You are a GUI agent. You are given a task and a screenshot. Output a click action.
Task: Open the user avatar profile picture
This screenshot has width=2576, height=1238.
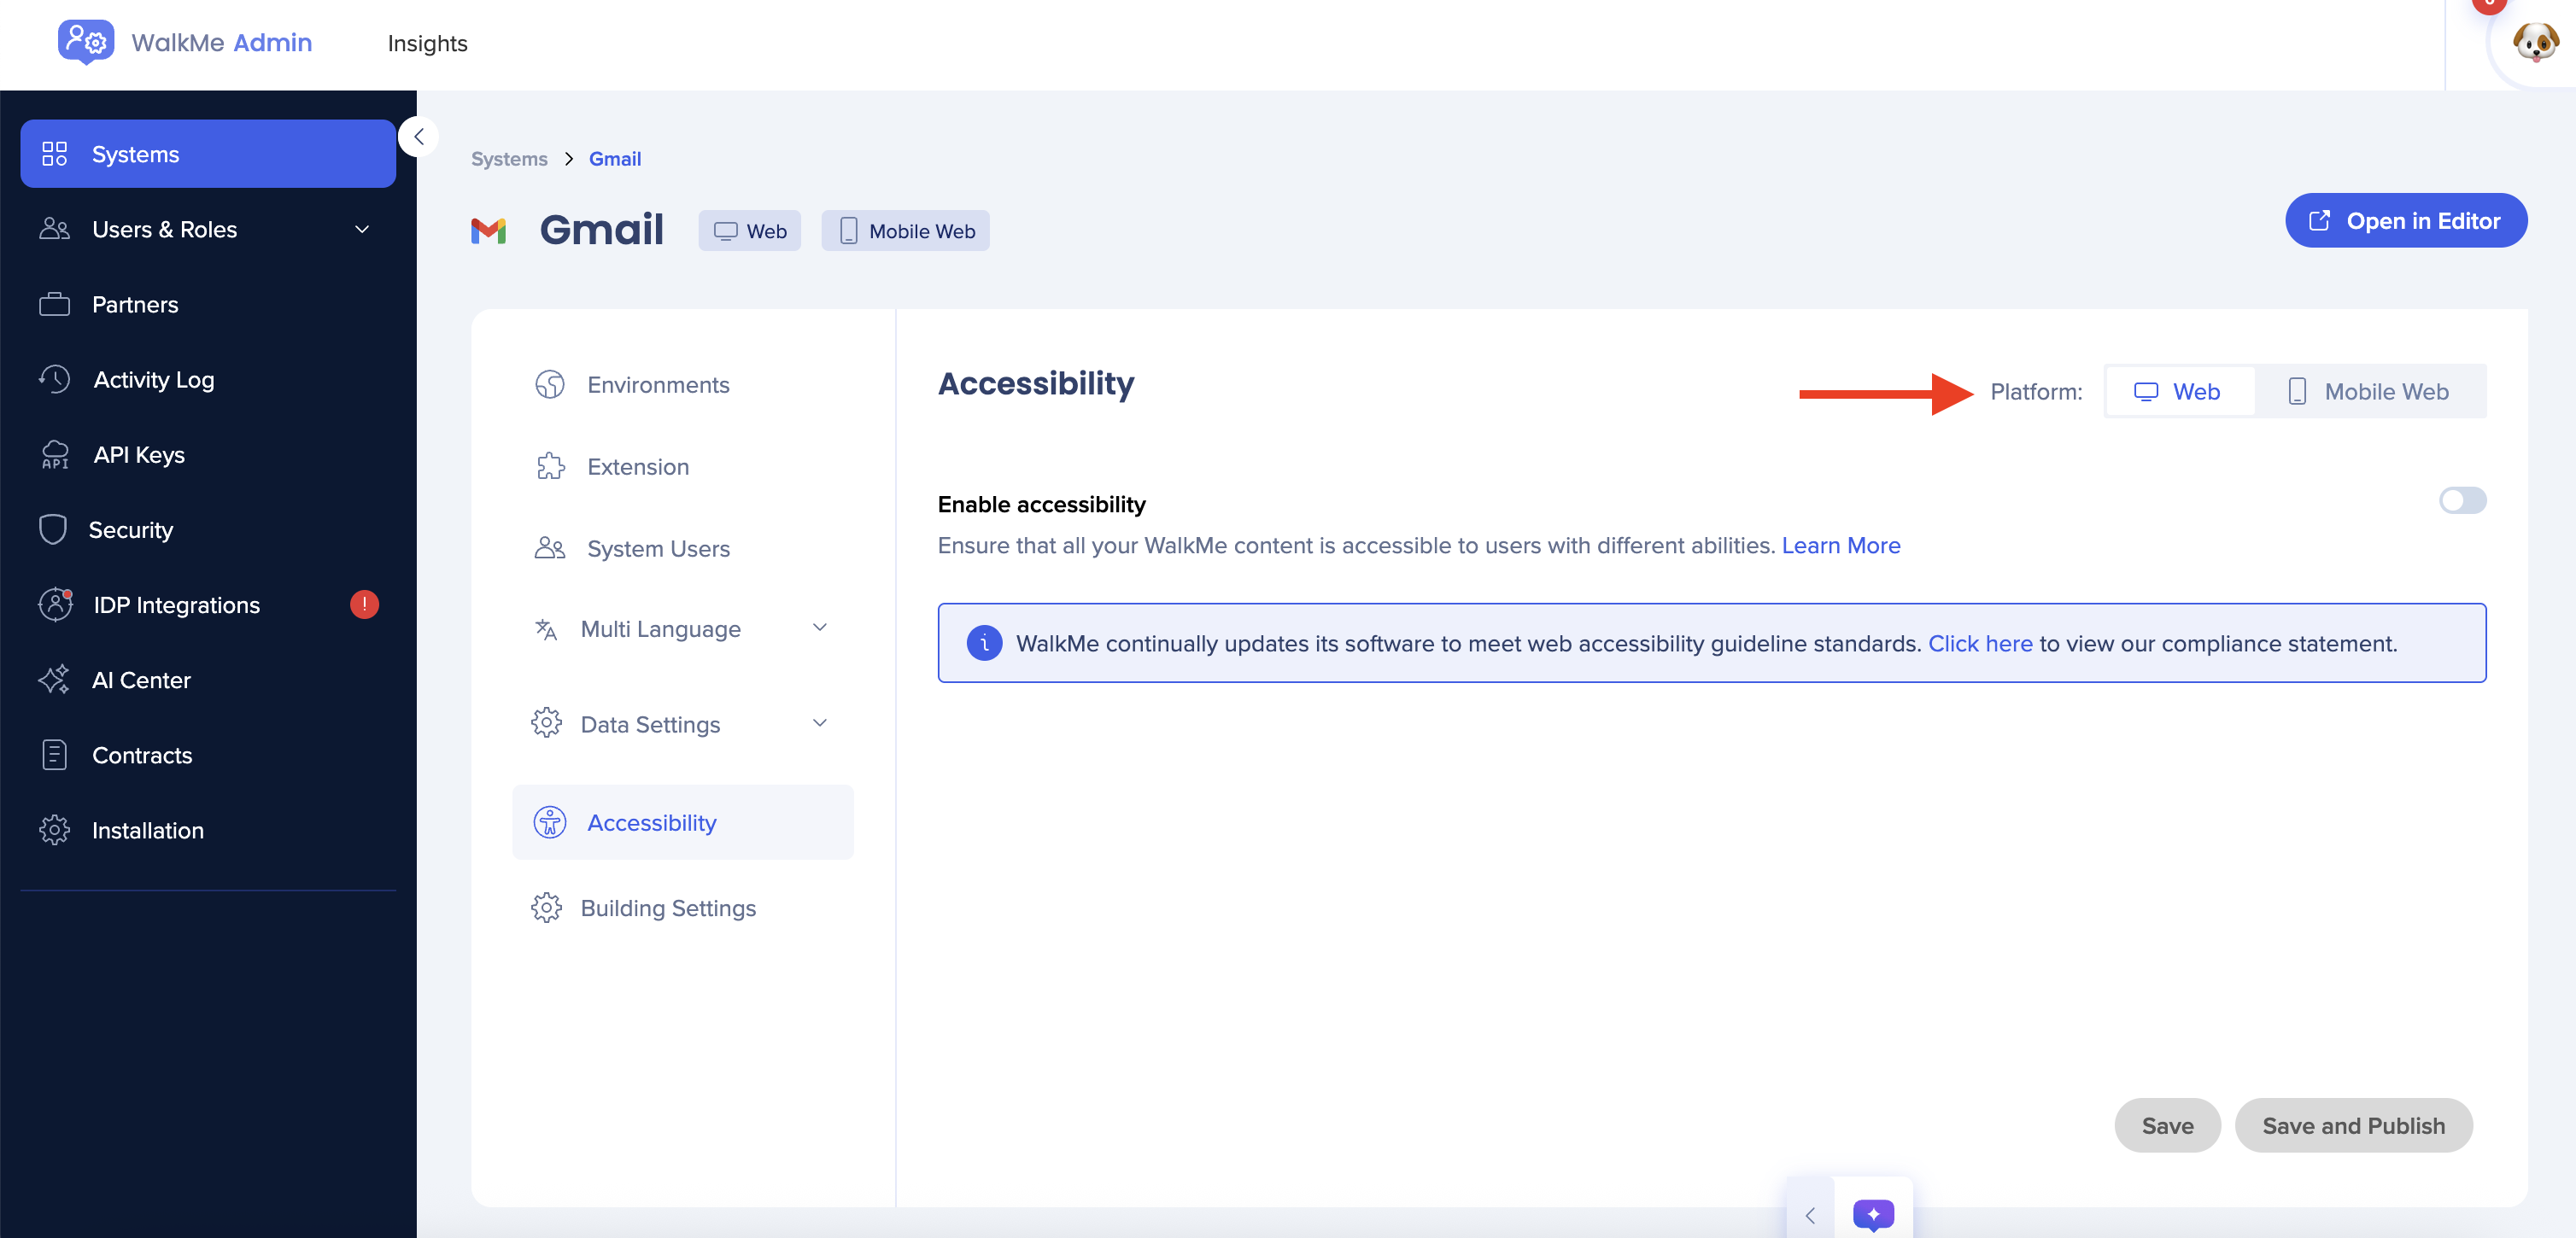[2535, 43]
